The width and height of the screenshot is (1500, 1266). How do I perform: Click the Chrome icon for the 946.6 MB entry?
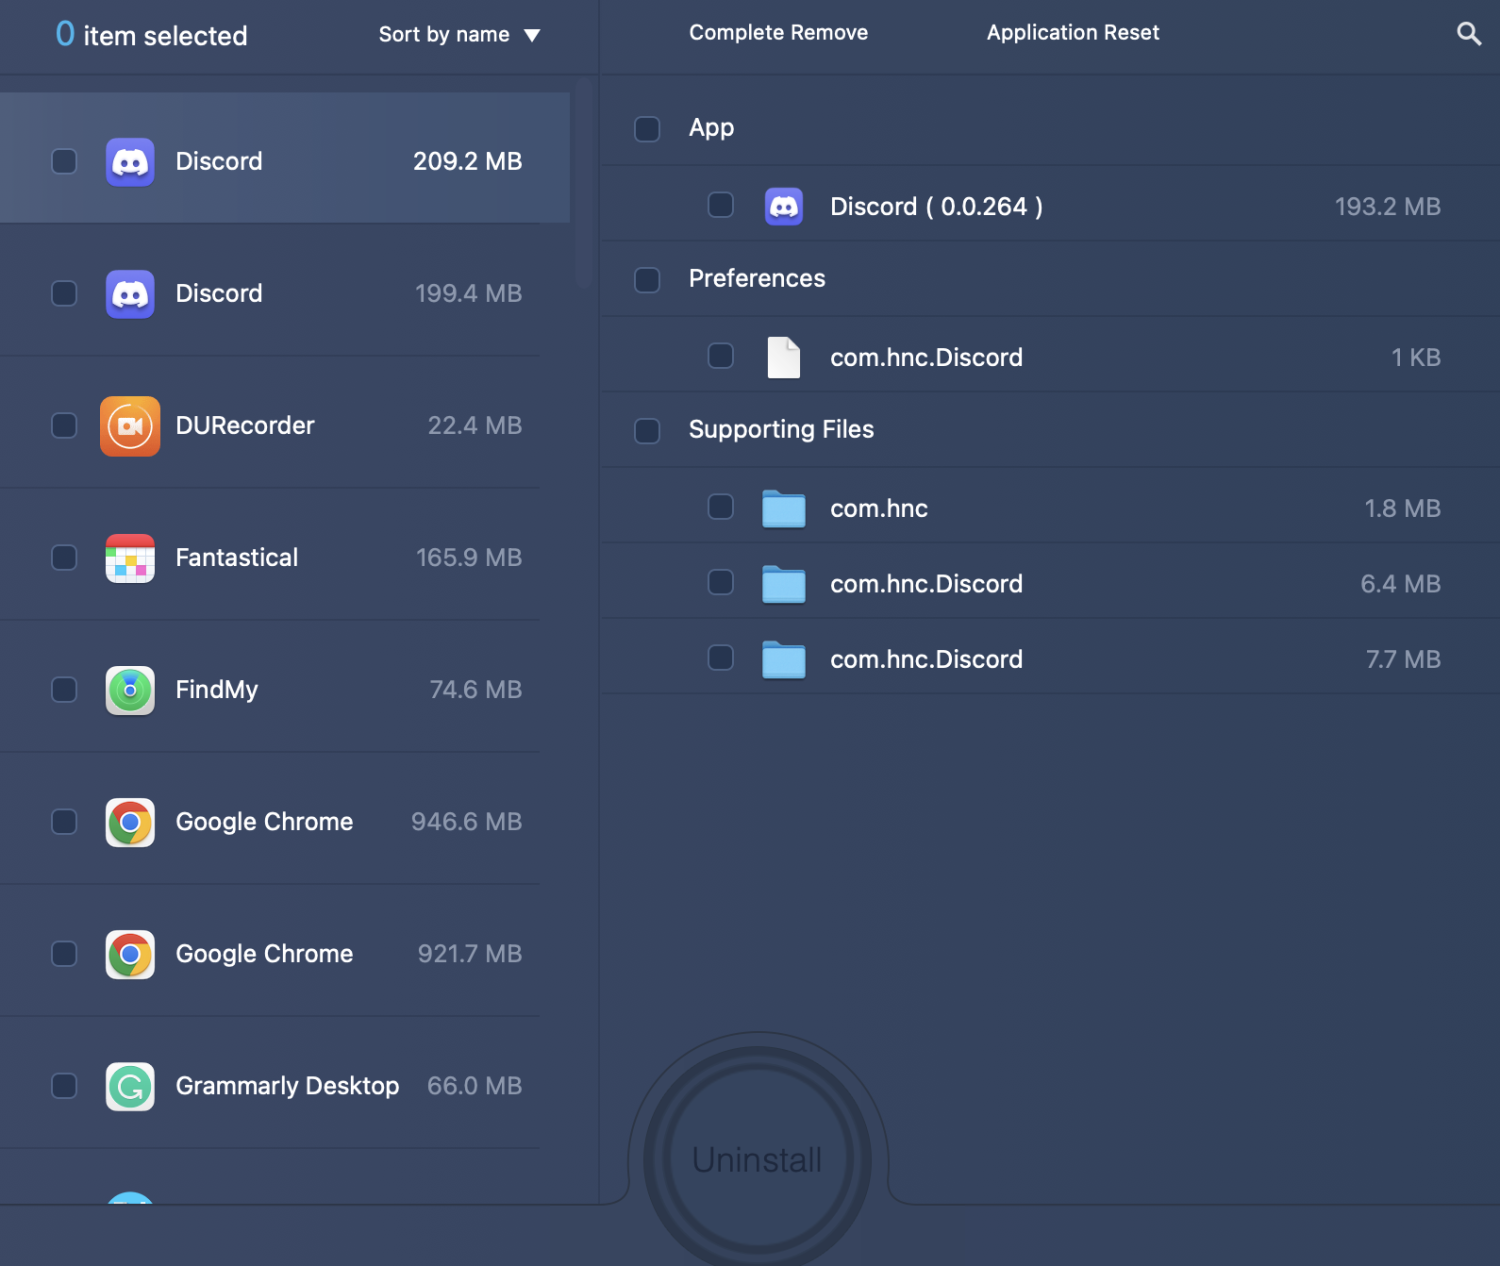130,822
